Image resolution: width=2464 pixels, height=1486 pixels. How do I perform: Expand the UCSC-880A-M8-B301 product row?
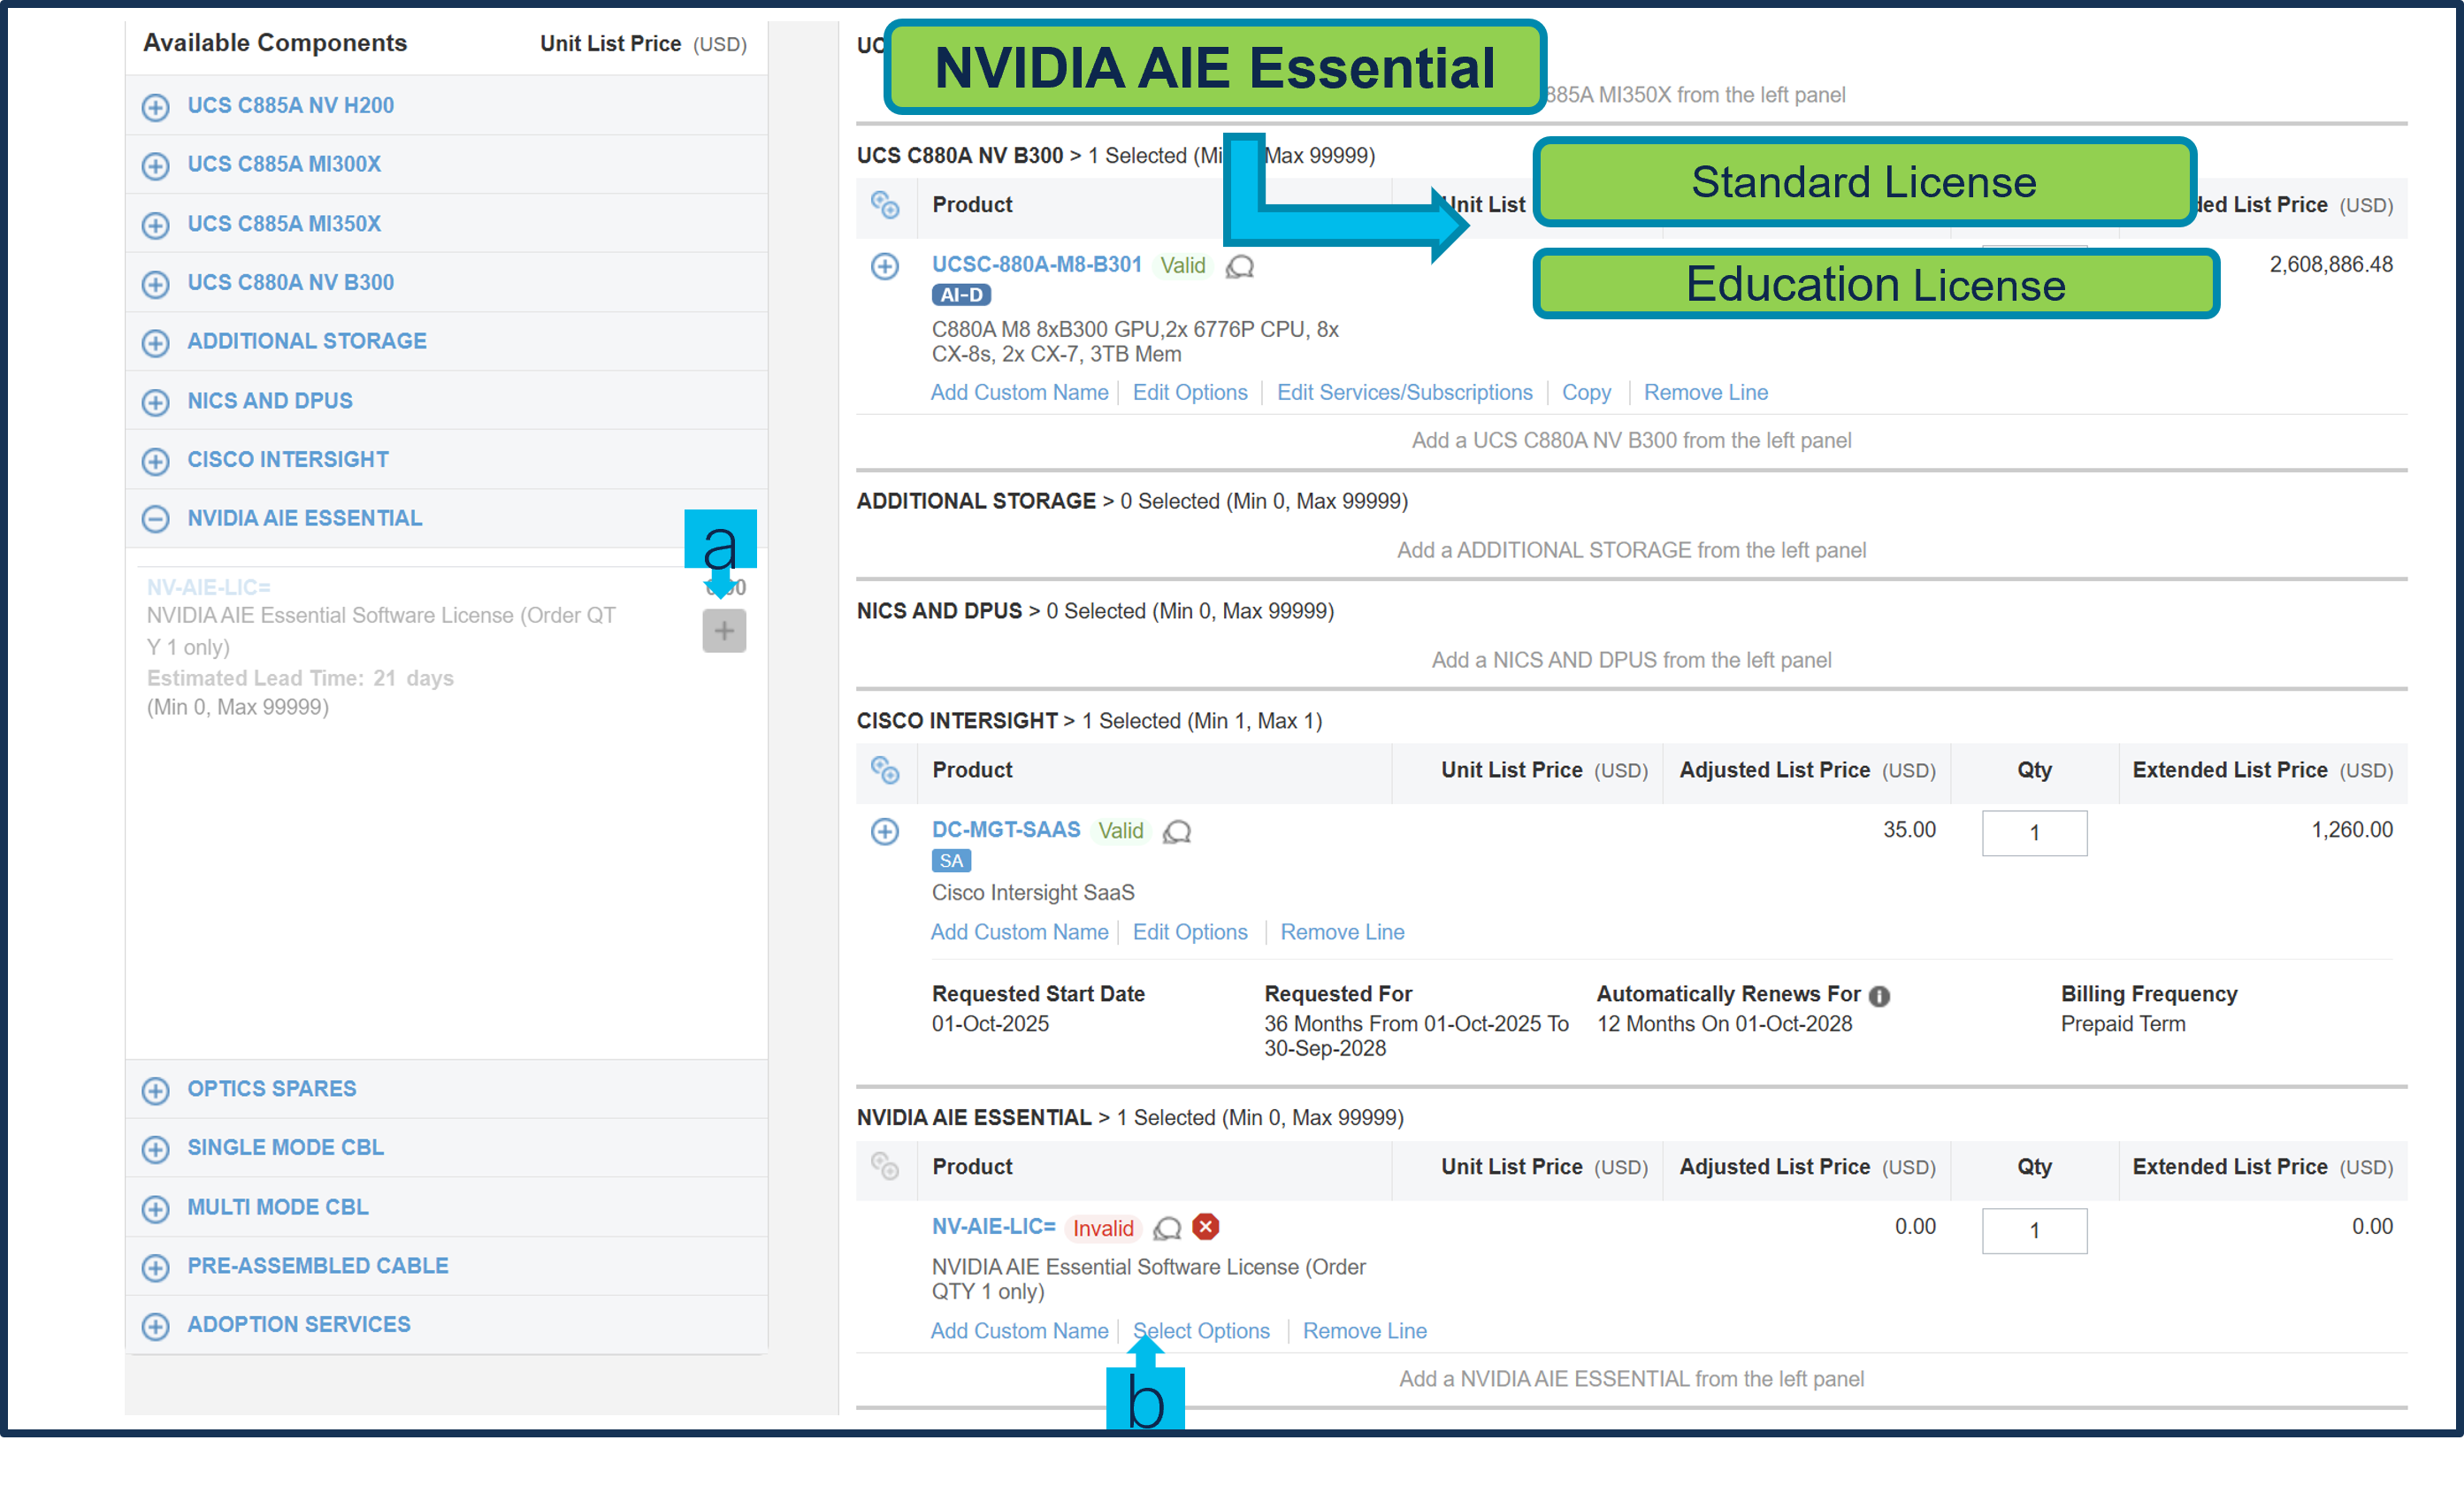click(x=885, y=266)
